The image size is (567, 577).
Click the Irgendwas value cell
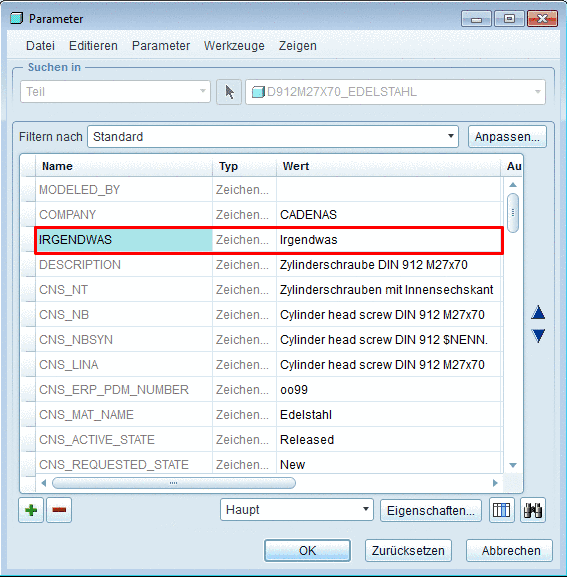tap(389, 240)
